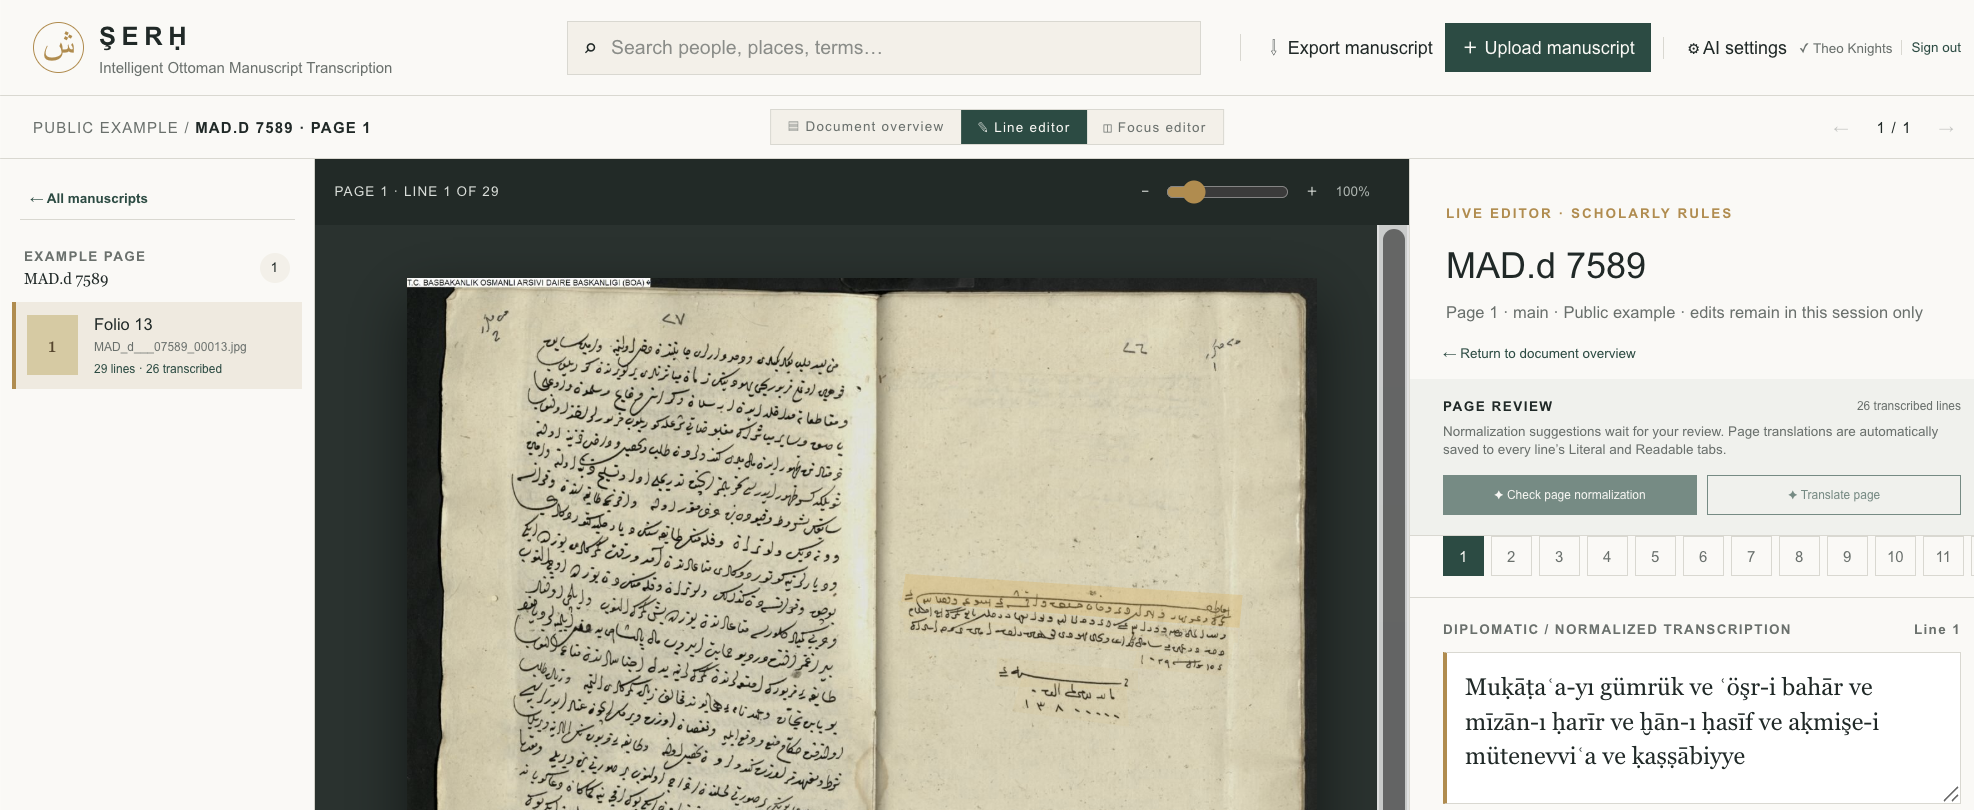Viewport: 1974px width, 810px height.
Task: Jump to line 10
Action: click(x=1895, y=556)
